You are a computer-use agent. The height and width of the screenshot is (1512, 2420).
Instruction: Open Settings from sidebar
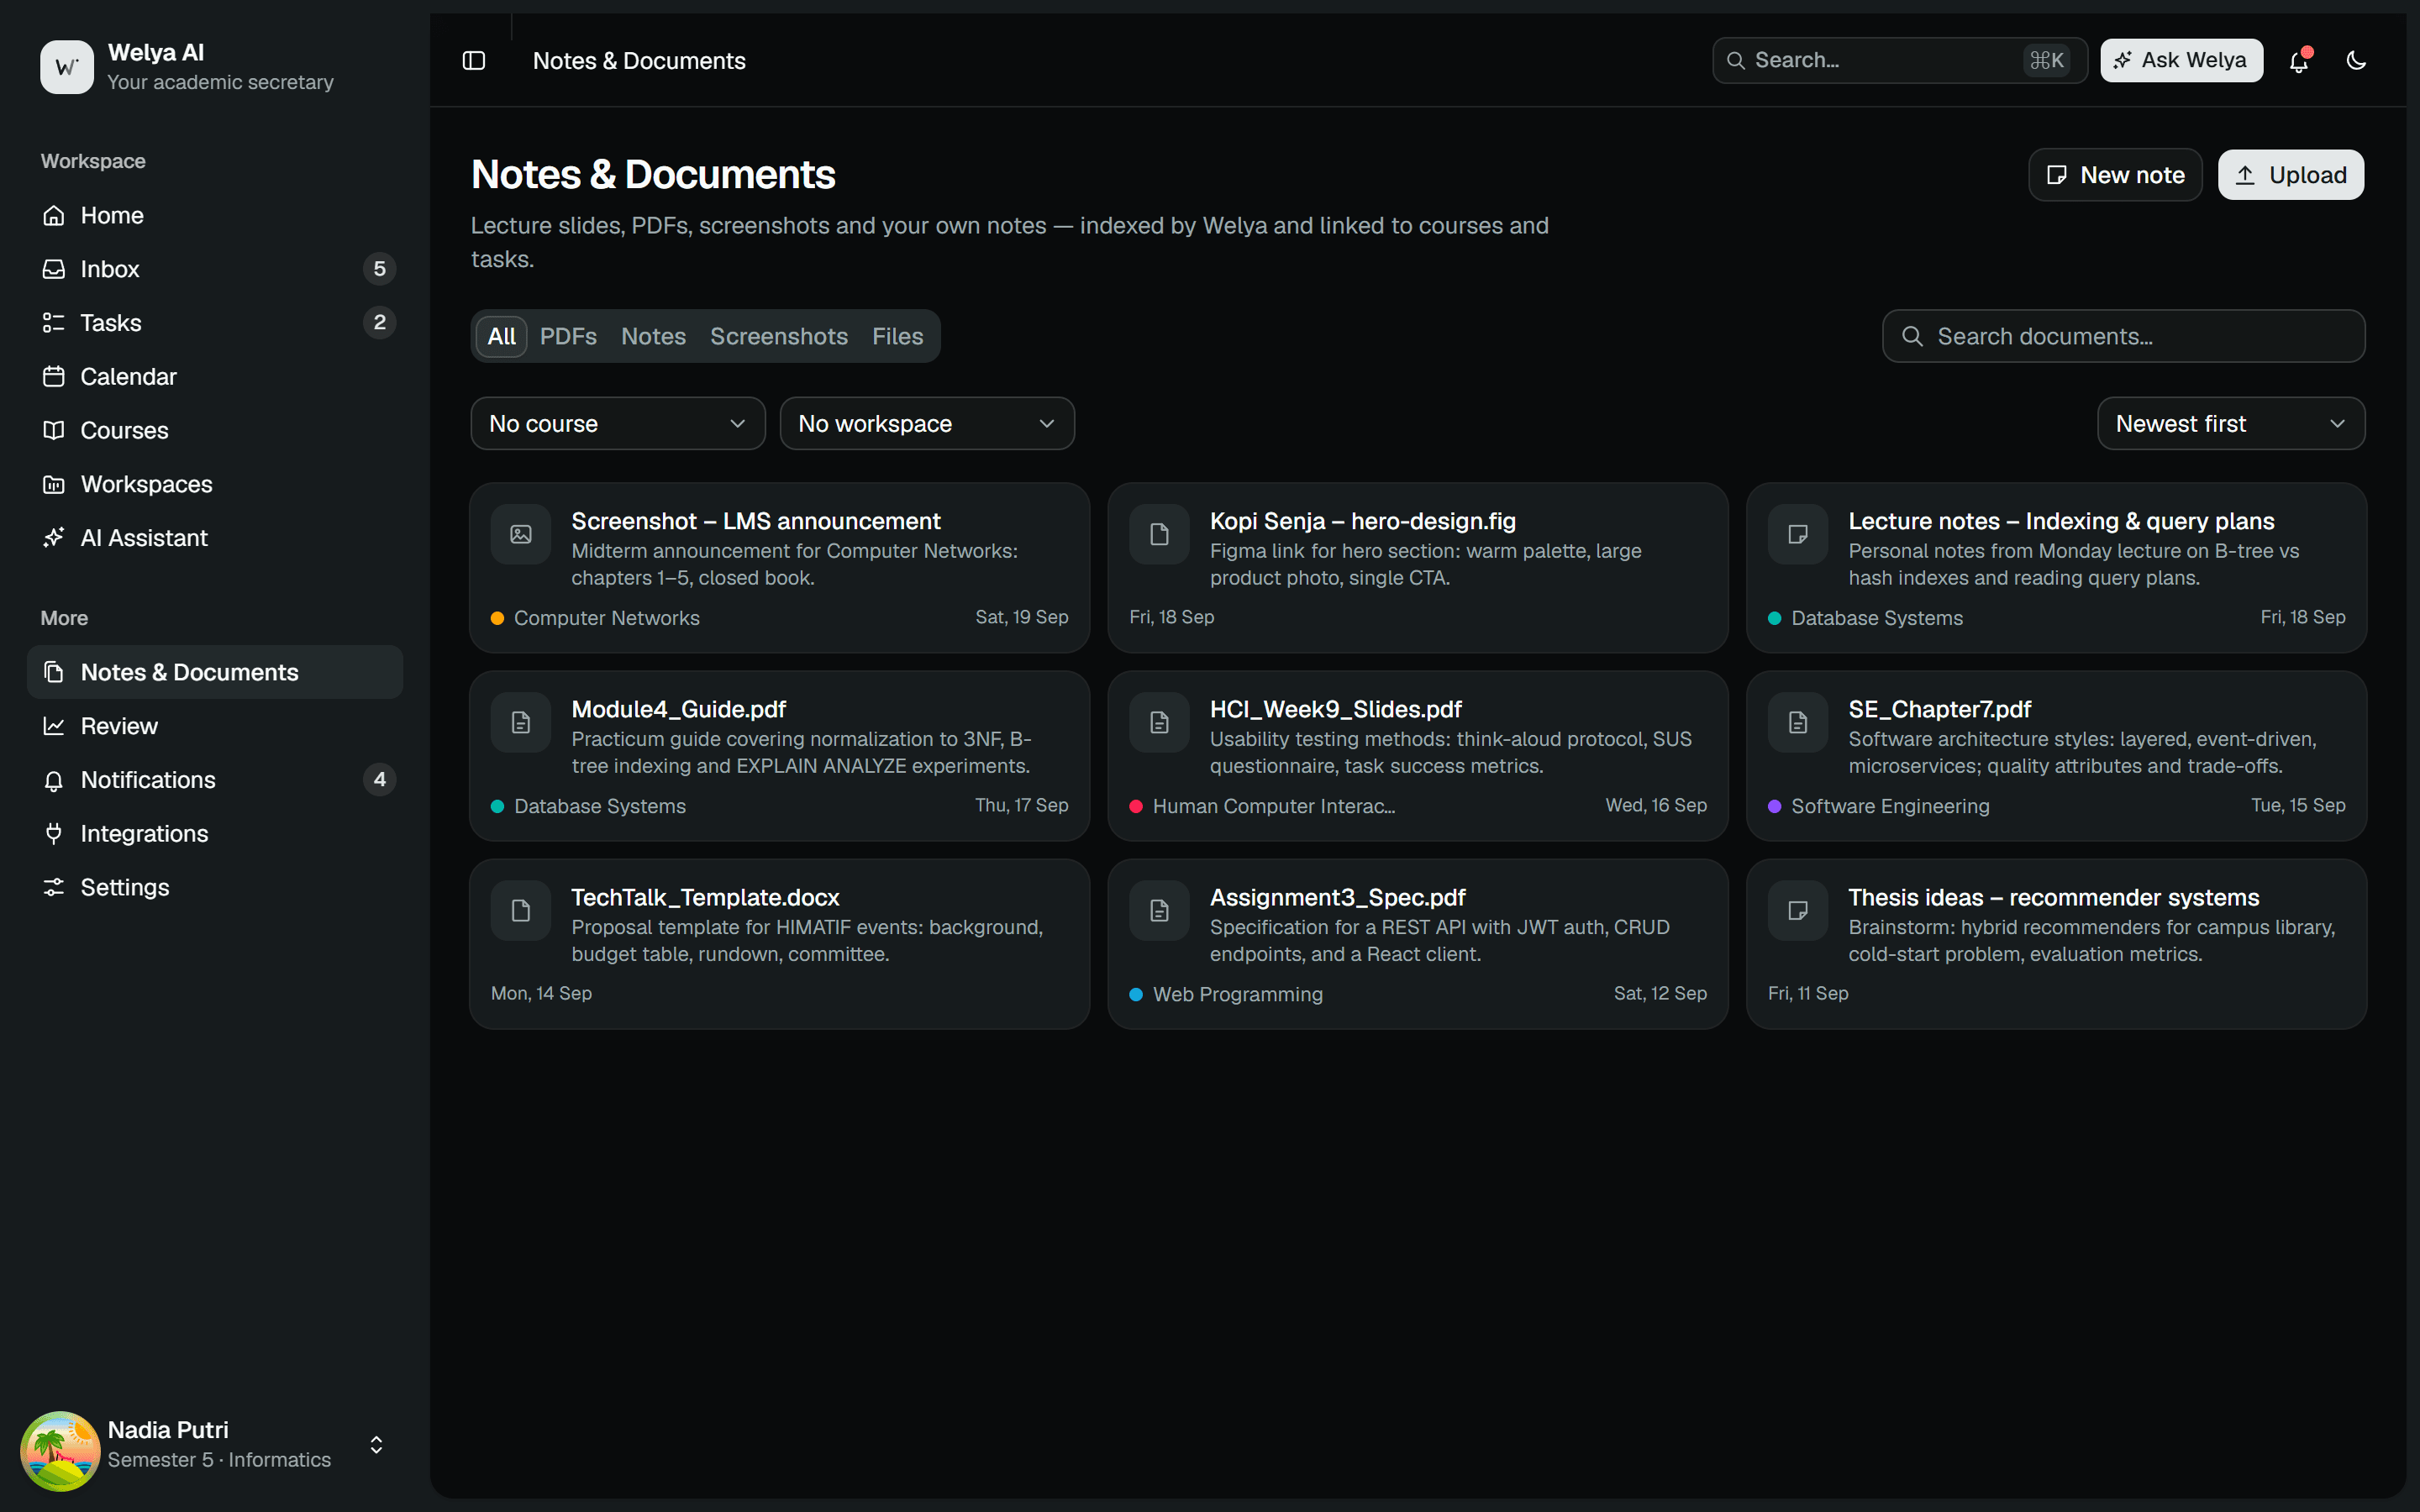[x=215, y=887]
